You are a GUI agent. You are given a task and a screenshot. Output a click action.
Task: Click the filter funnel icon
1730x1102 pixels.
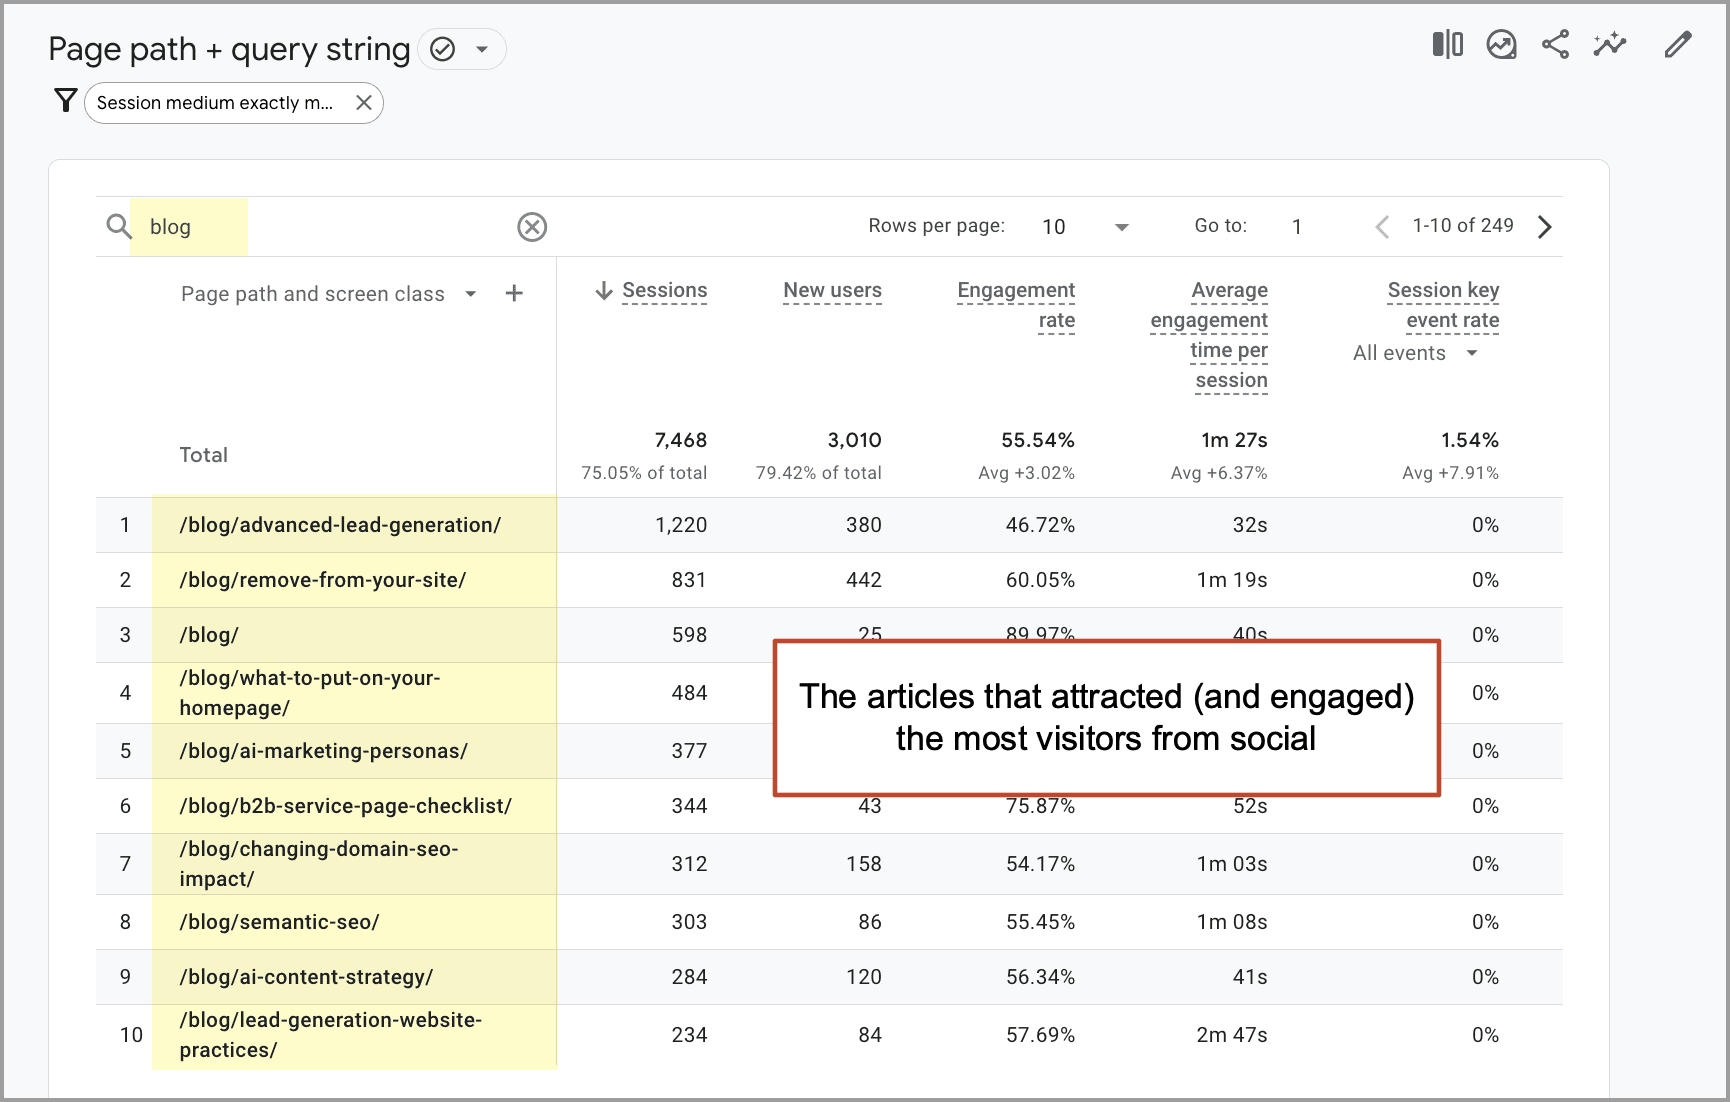point(65,101)
